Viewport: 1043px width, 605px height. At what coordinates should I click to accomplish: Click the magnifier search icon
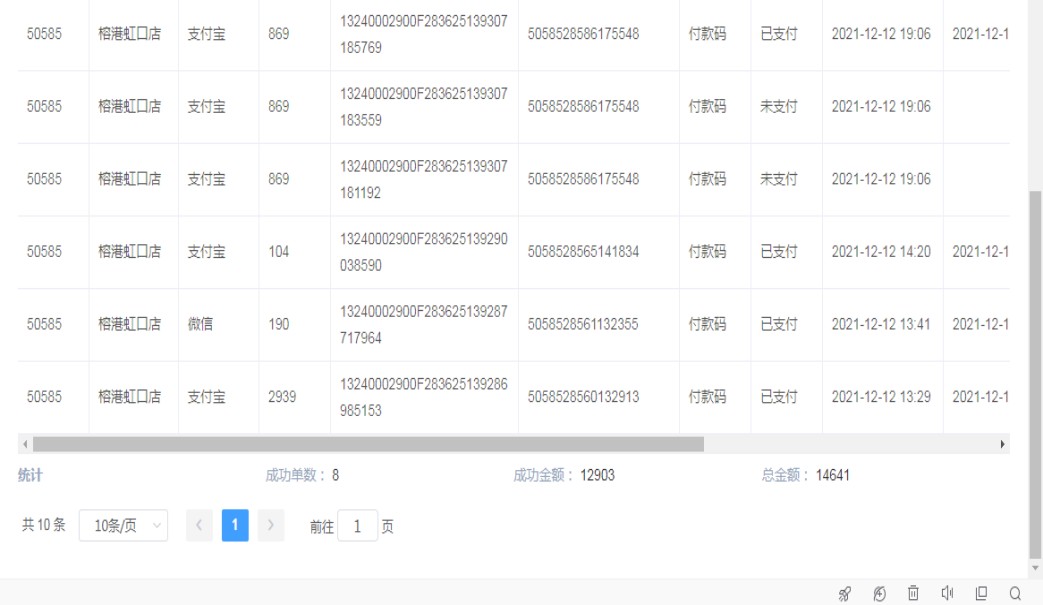point(1015,594)
